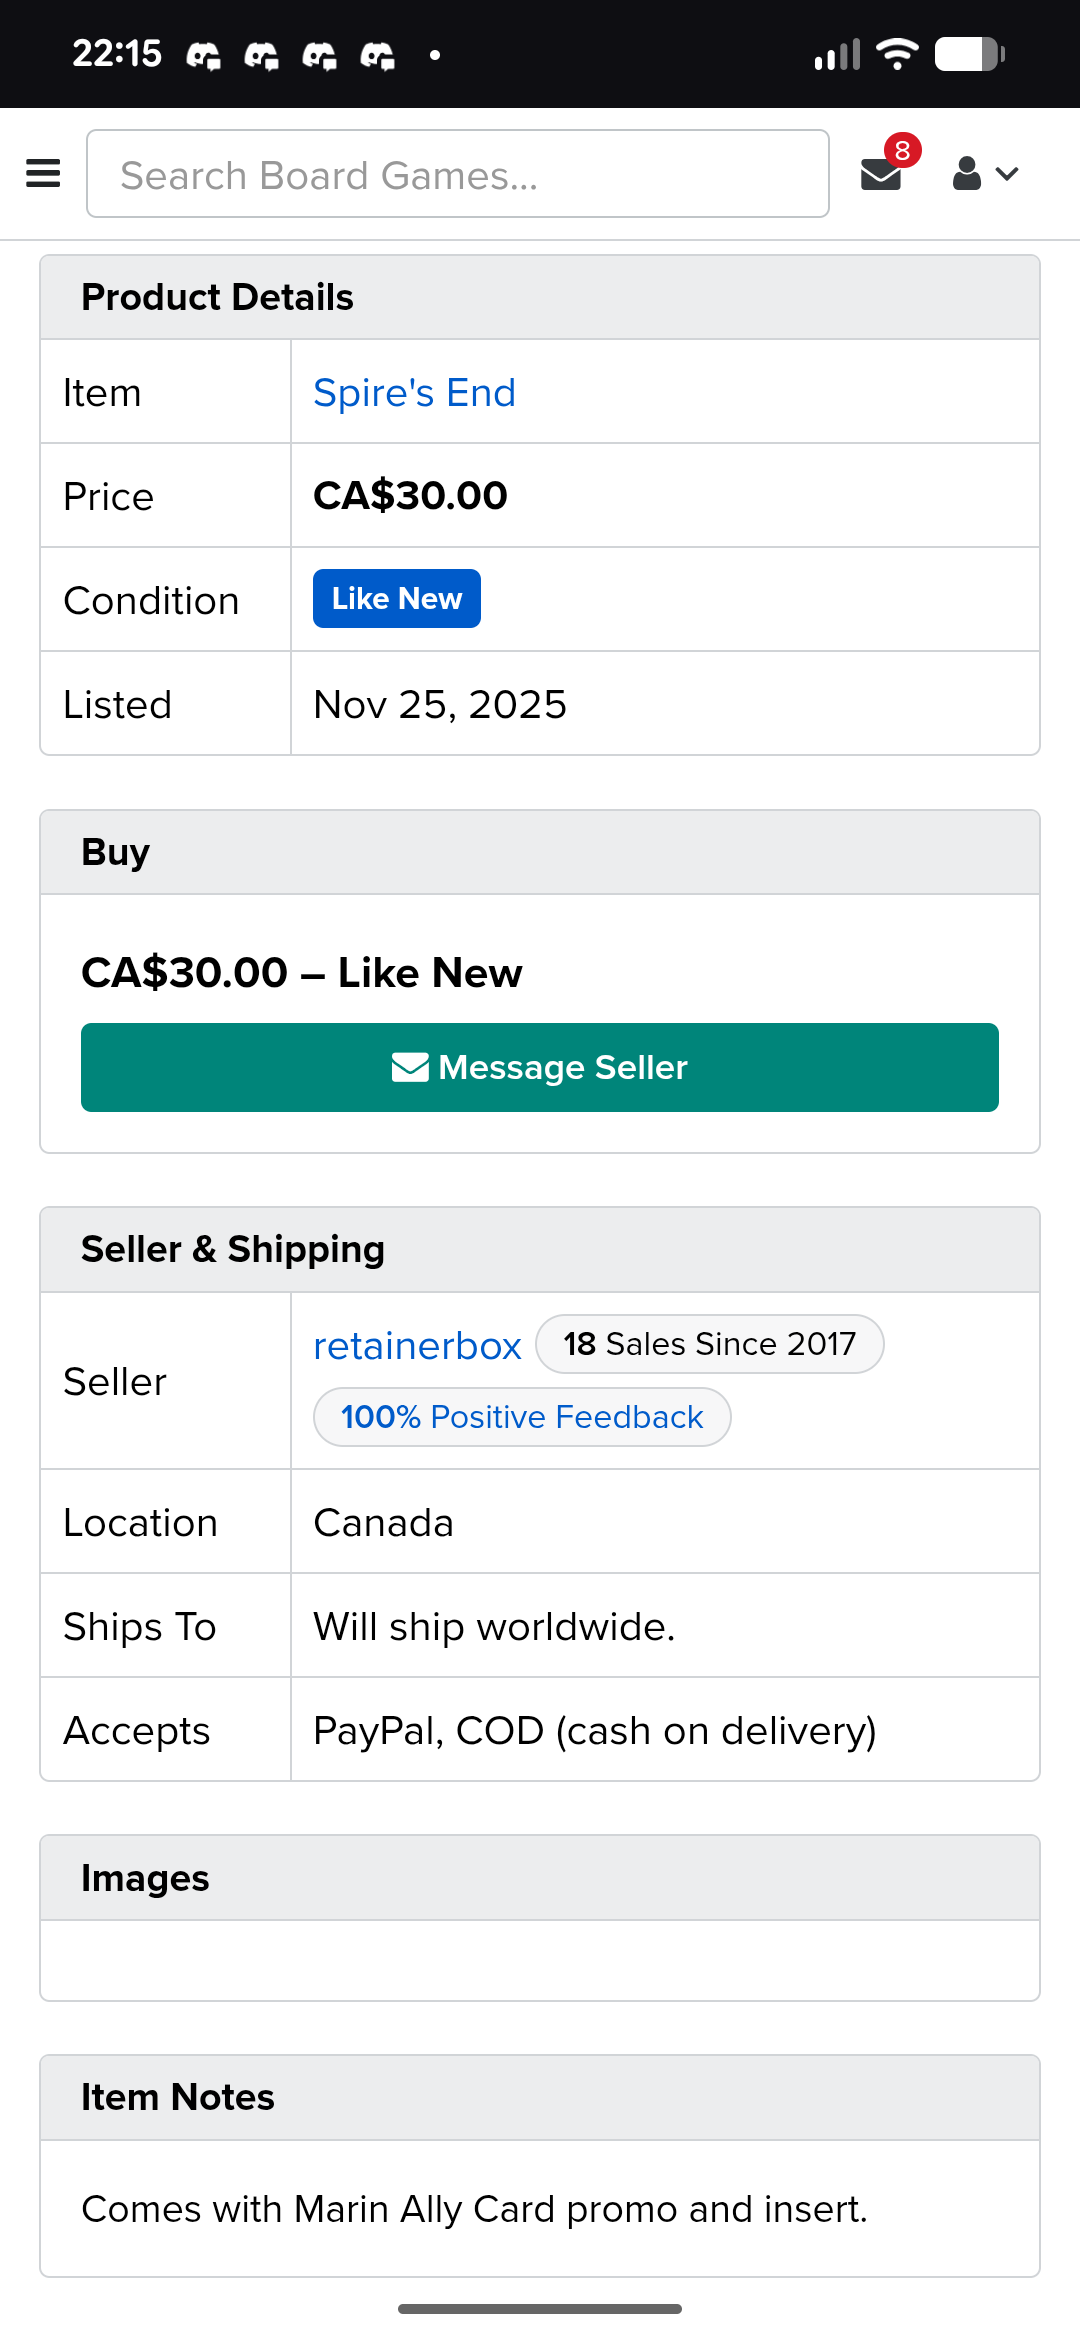This screenshot has height=2340, width=1080.
Task: Tap the red 8 notification badge
Action: 902,150
